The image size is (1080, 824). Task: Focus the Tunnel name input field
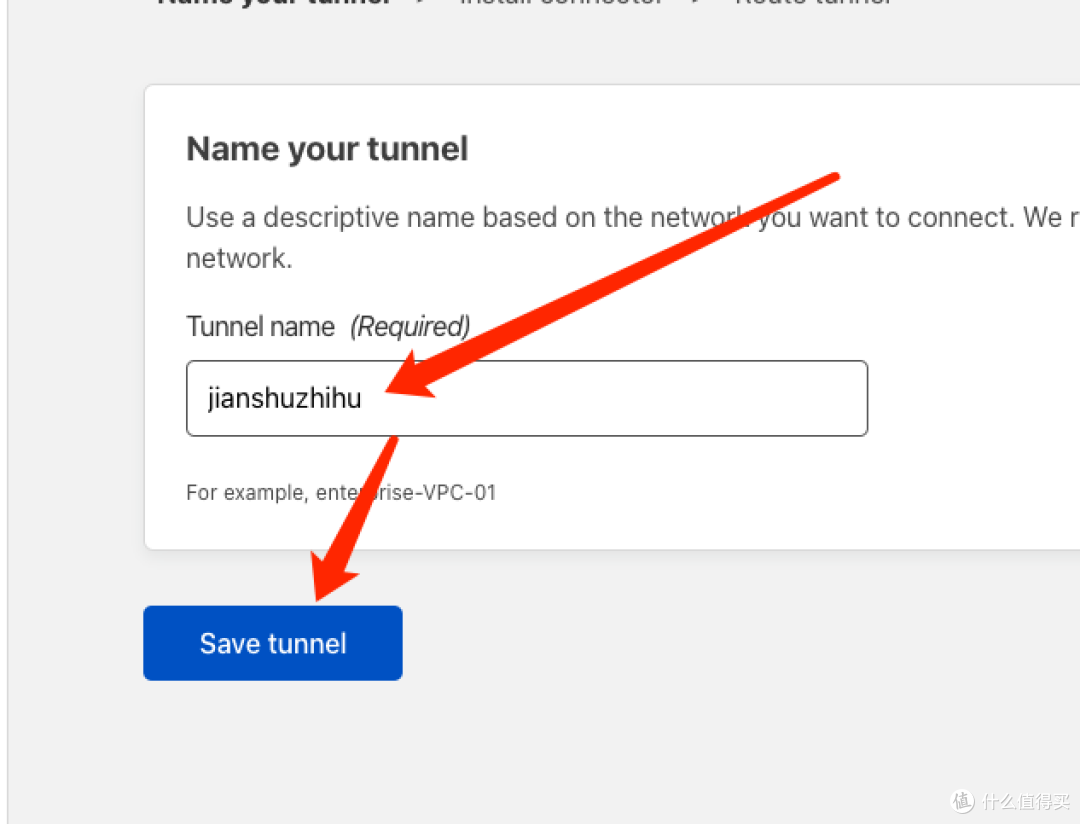[x=620, y=398]
